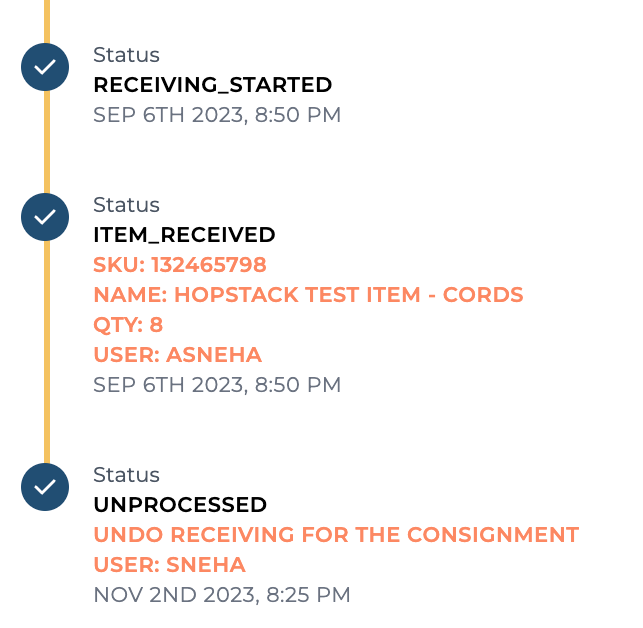Click the Status label above RECEIVING_STARTED
This screenshot has height=628, width=643.
tap(126, 55)
